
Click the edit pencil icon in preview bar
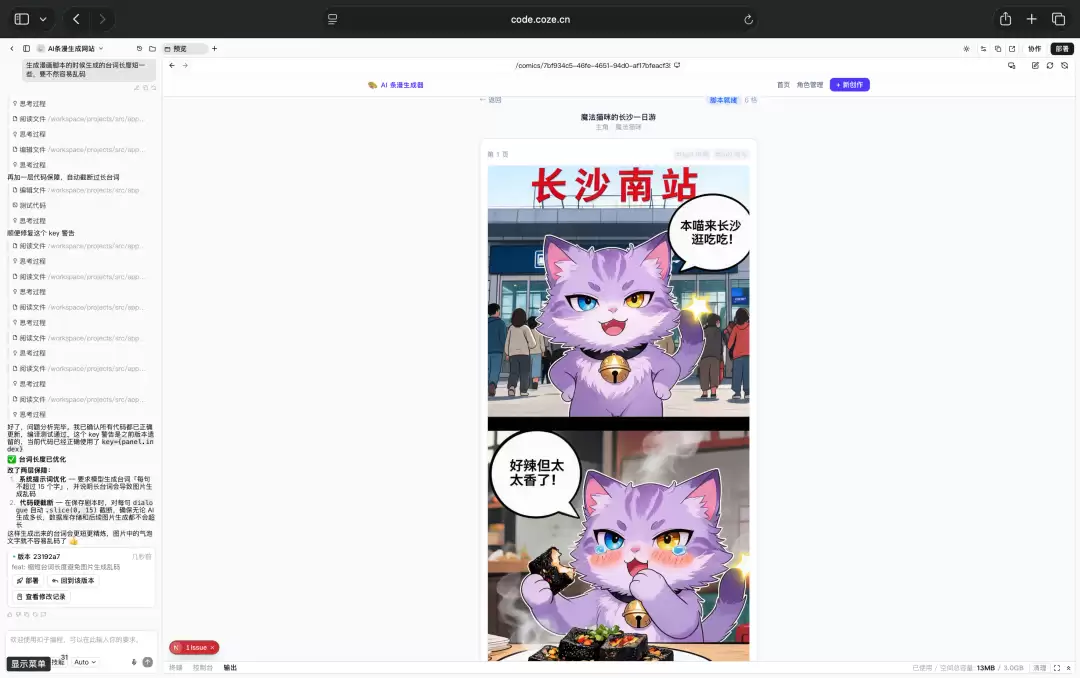[x=1035, y=65]
